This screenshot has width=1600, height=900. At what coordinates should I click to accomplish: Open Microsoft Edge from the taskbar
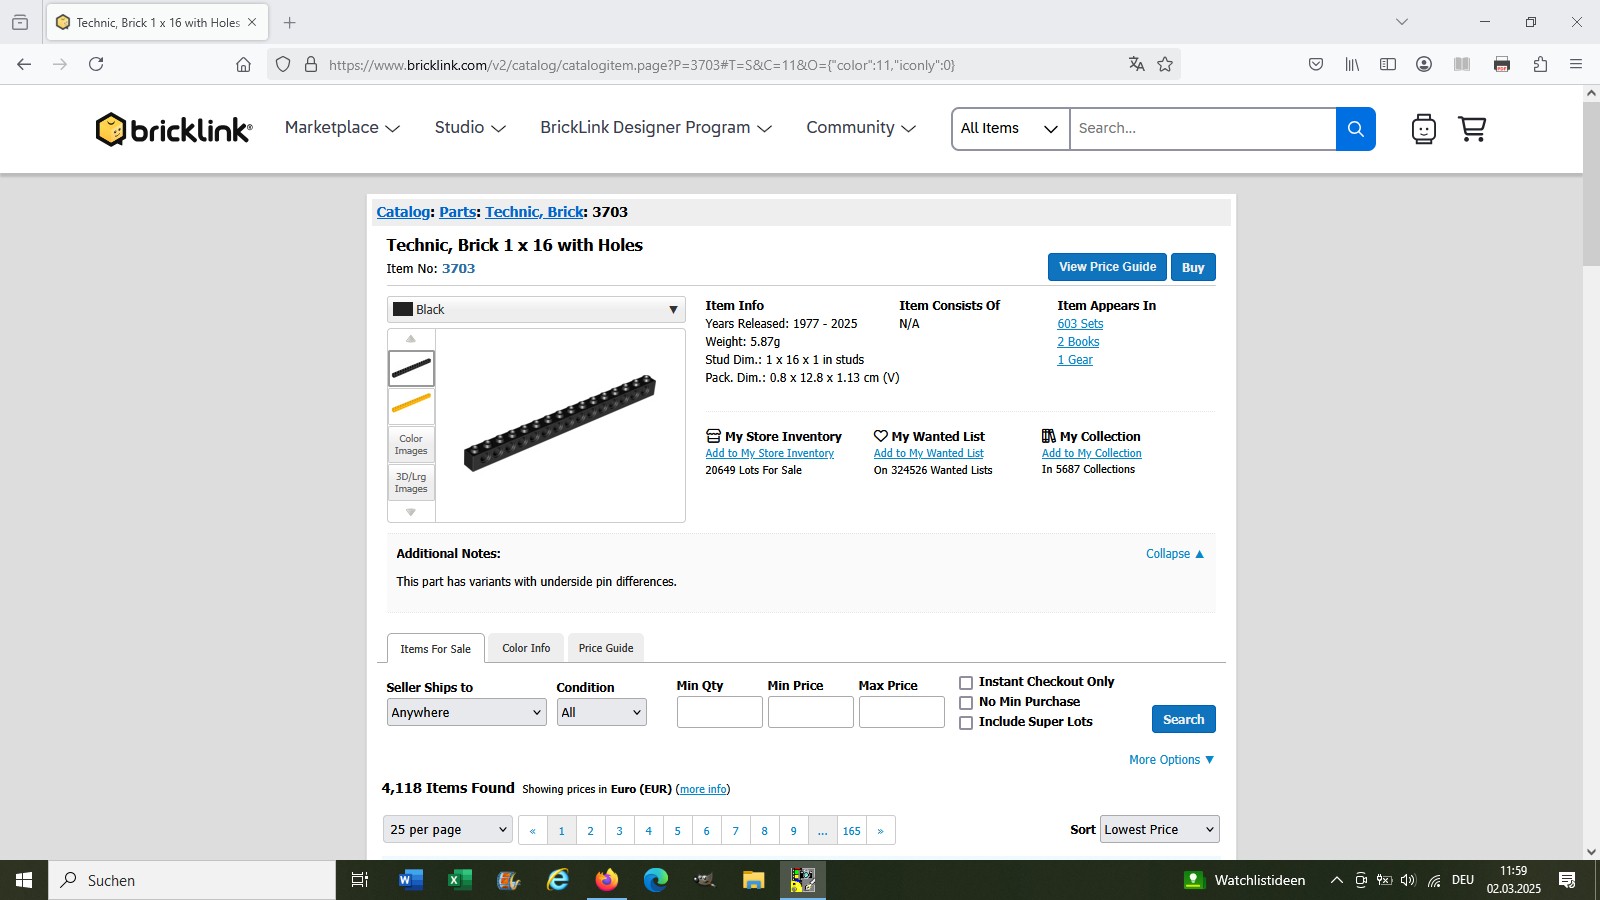656,880
